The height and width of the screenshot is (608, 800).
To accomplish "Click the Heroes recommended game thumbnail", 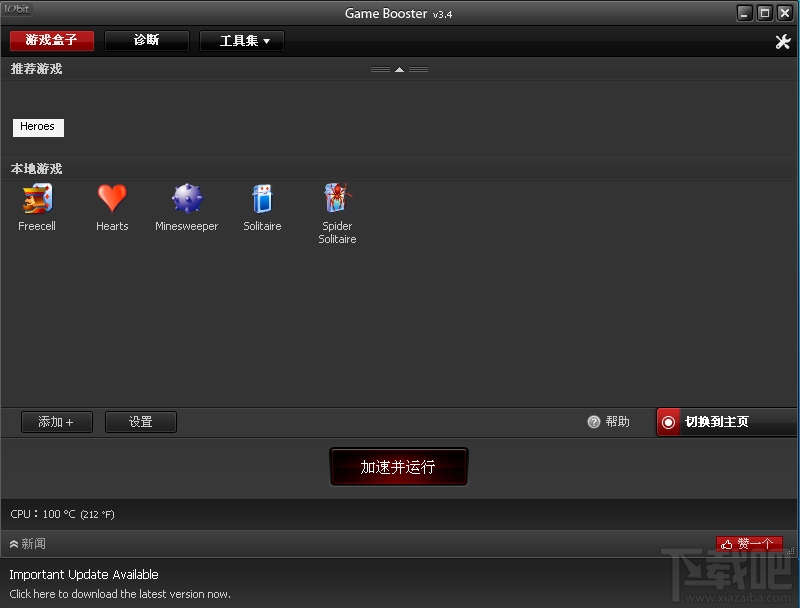I will [38, 128].
